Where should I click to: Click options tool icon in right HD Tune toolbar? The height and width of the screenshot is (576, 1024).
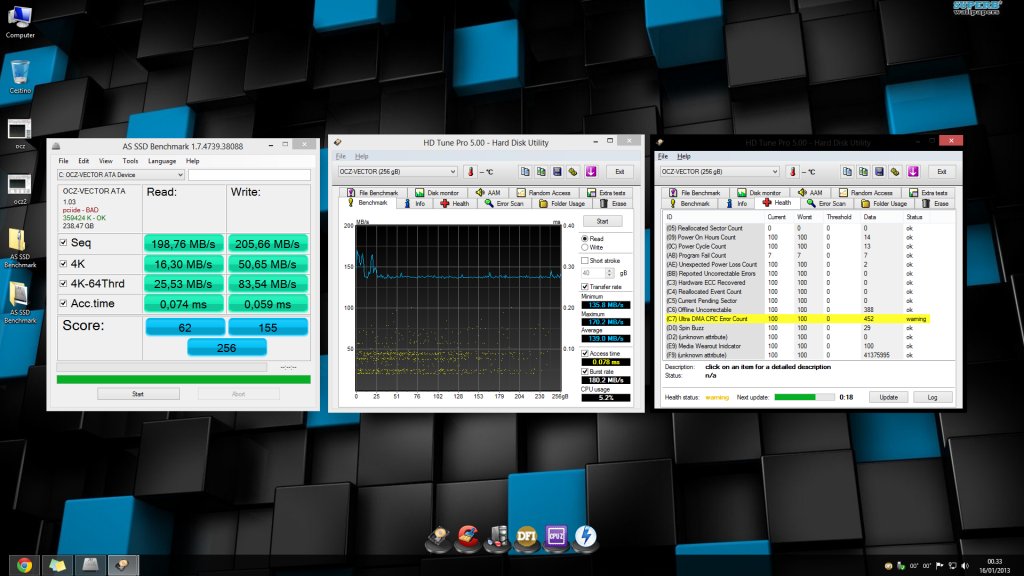[895, 172]
